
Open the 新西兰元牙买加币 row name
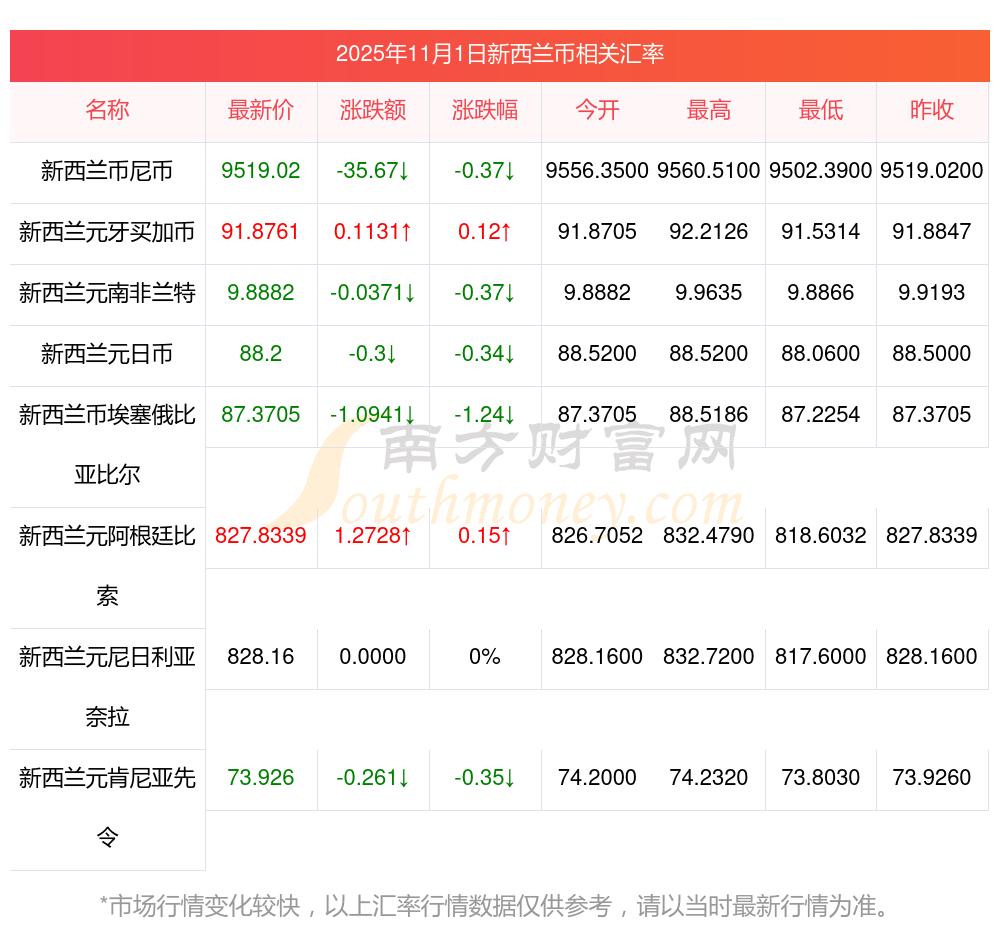point(107,232)
